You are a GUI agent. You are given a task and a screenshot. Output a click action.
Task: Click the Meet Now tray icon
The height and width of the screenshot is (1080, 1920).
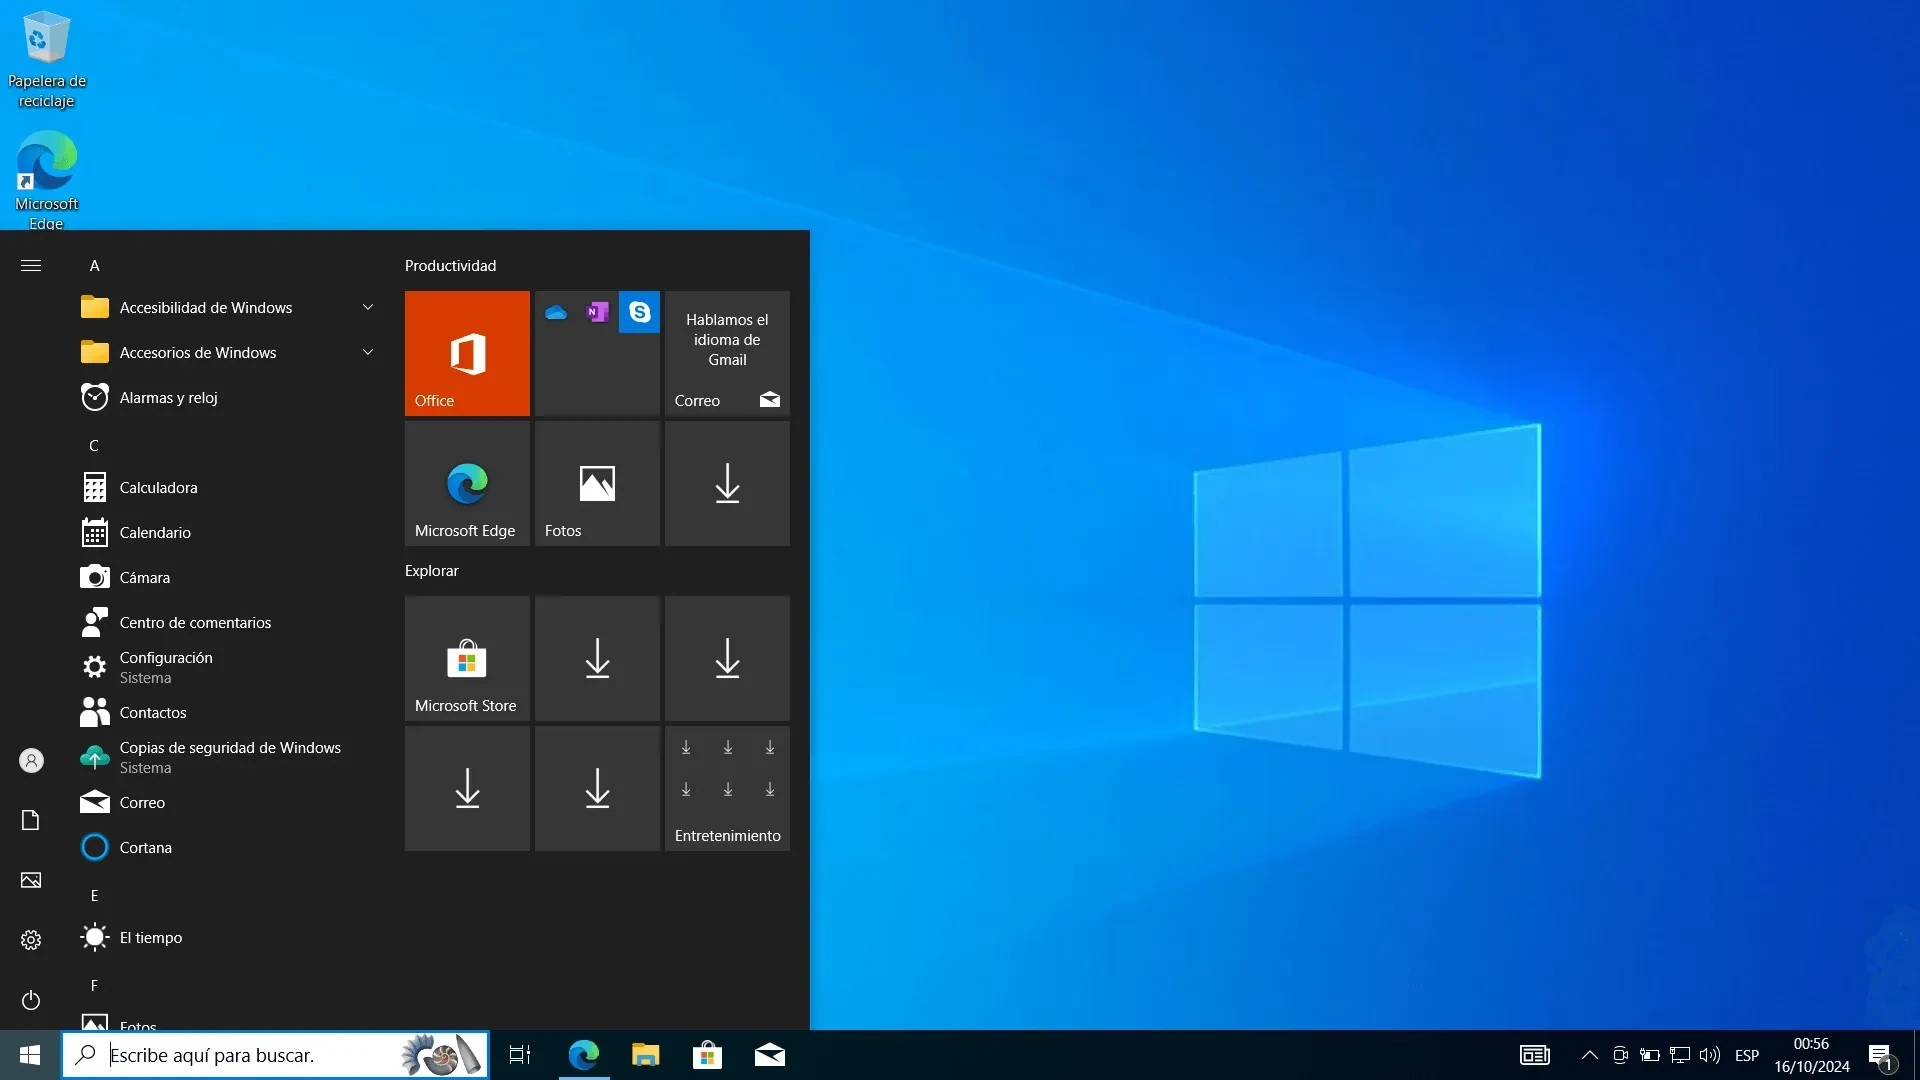pos(1620,1055)
